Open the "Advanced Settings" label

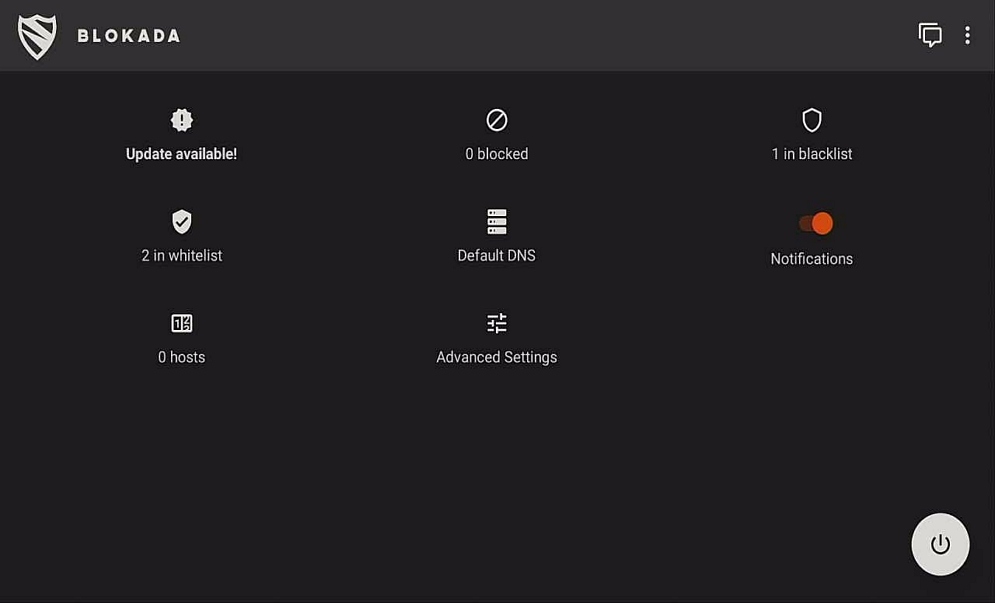pyautogui.click(x=497, y=357)
